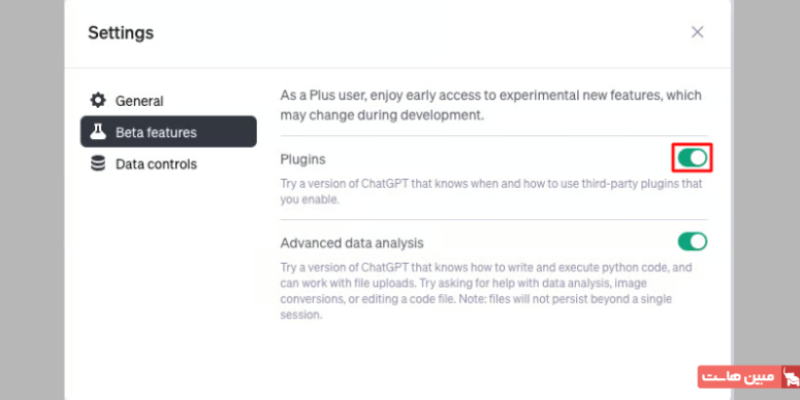Click the database icon for Data controls
The width and height of the screenshot is (800, 400).
[x=98, y=164]
